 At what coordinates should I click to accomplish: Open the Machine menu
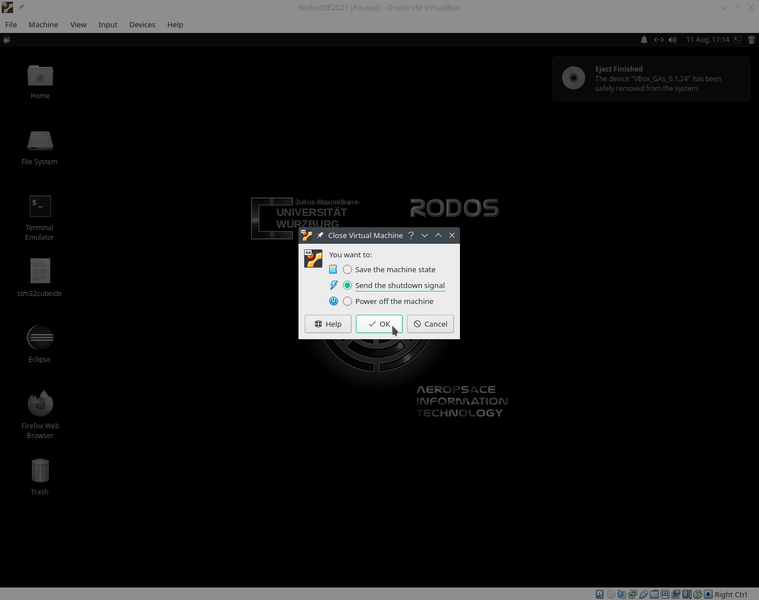point(43,24)
